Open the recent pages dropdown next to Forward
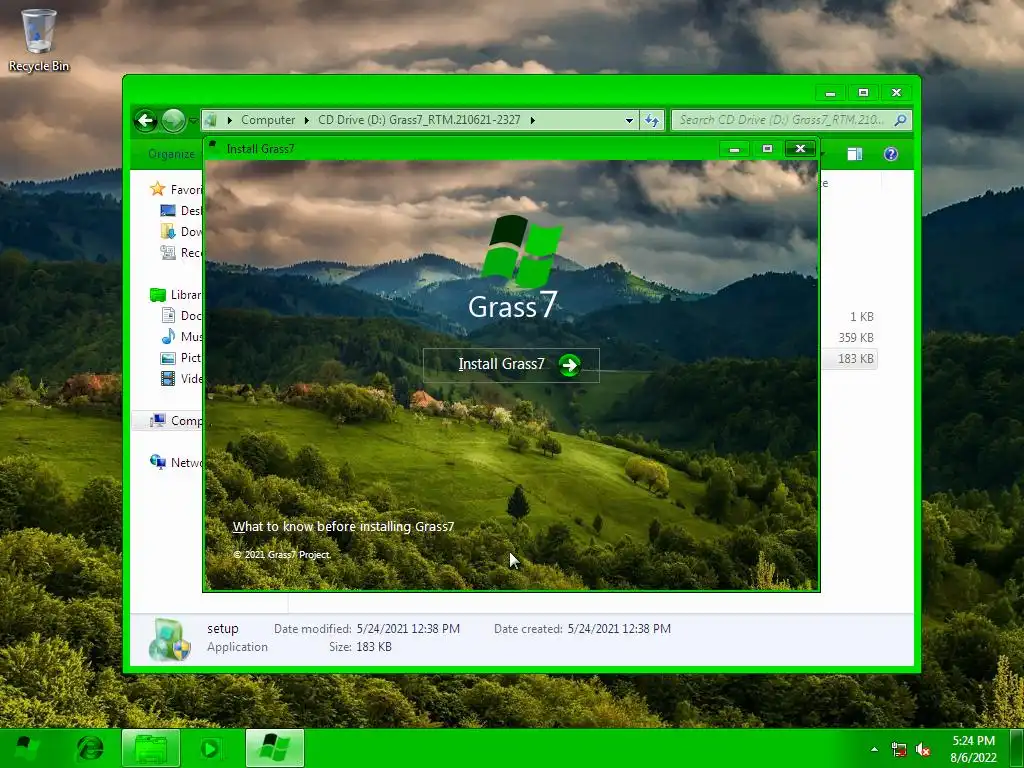1024x768 pixels. [x=193, y=120]
